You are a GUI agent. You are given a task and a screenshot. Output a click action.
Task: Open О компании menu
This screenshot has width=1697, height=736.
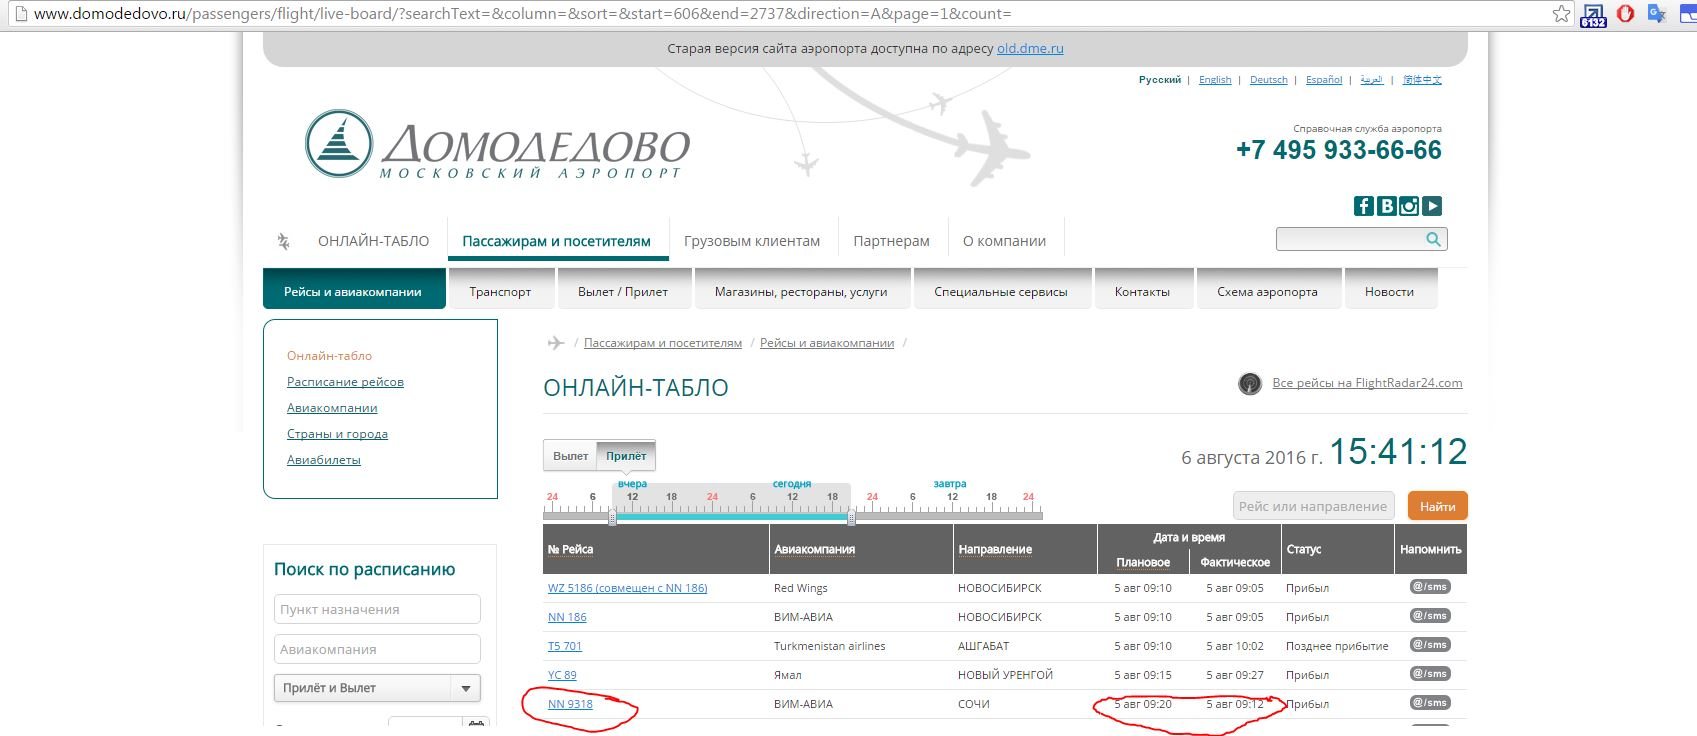[x=1004, y=241]
